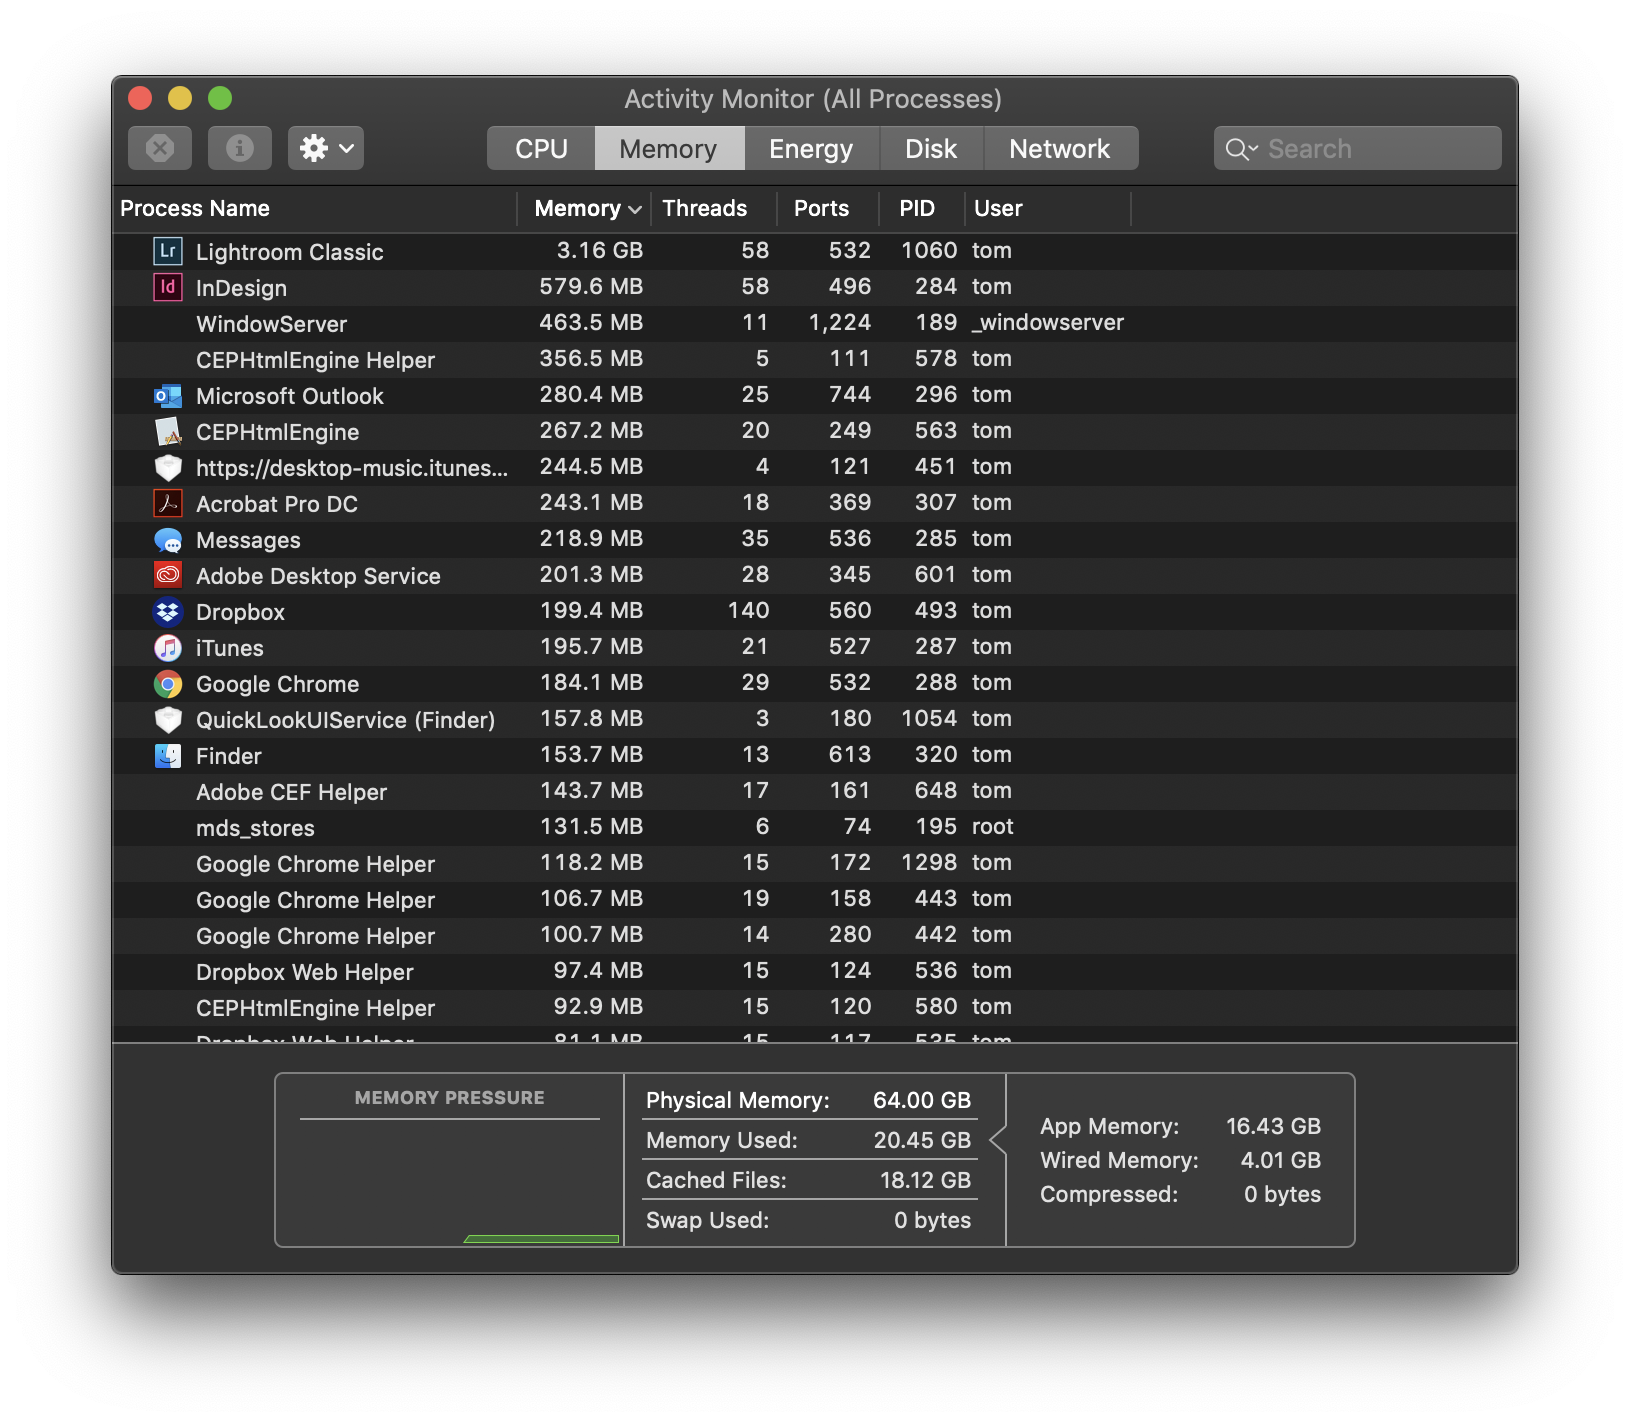Click the Search input field

1358,148
